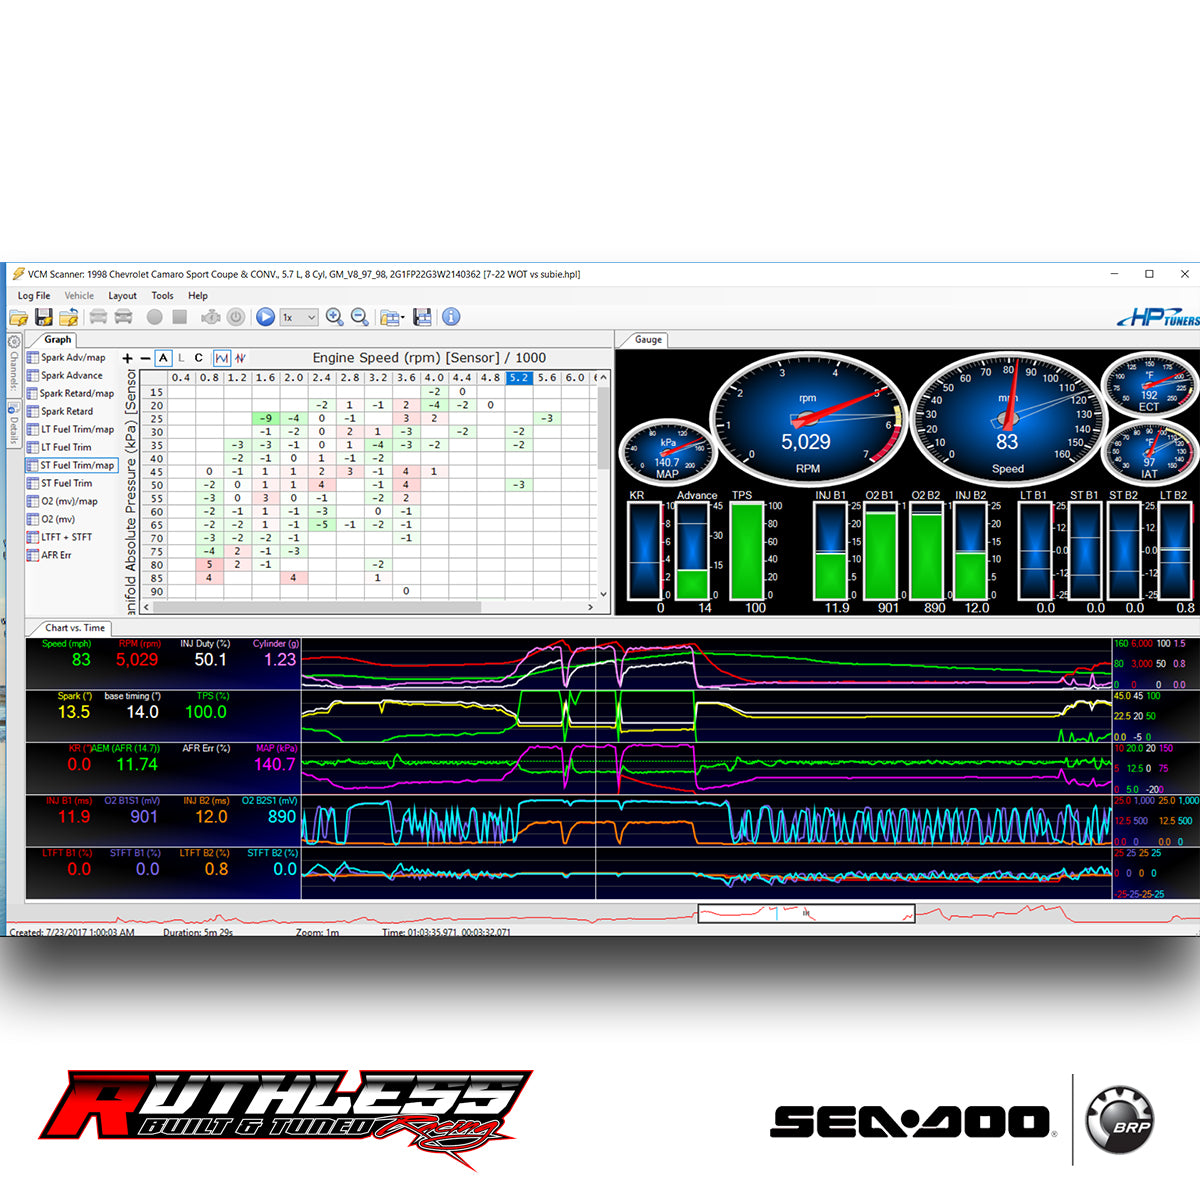Toggle the A display mode button in Graph toolbar

click(x=164, y=357)
